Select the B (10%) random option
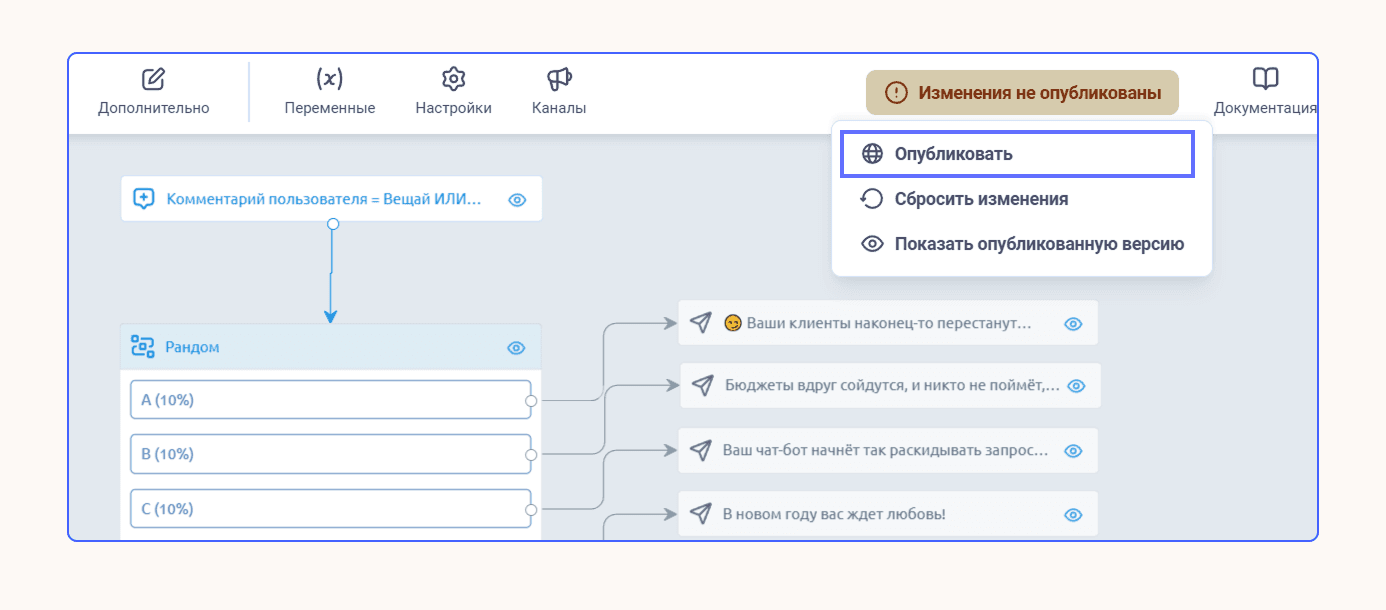 (x=331, y=454)
